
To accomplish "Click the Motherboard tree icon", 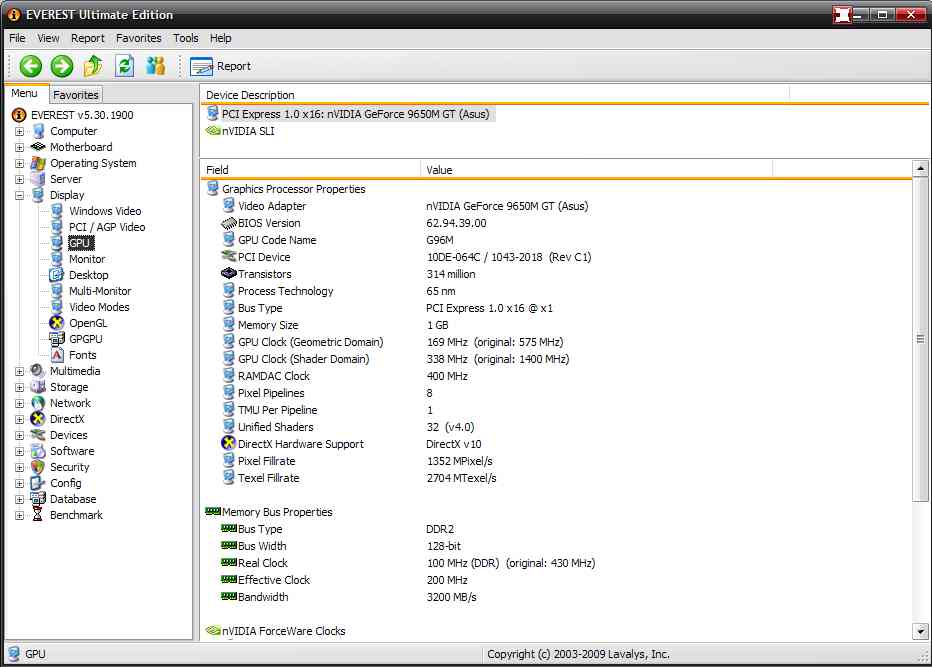I will tap(38, 147).
